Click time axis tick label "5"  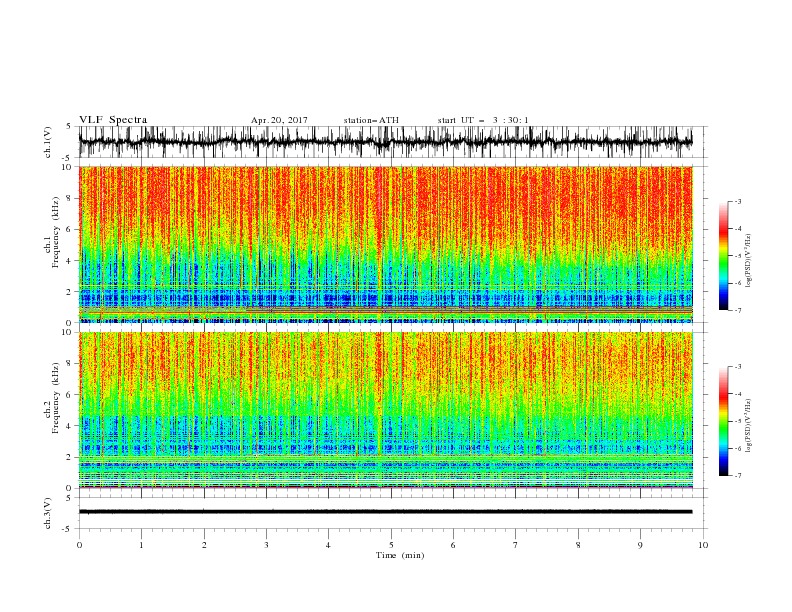pyautogui.click(x=391, y=545)
